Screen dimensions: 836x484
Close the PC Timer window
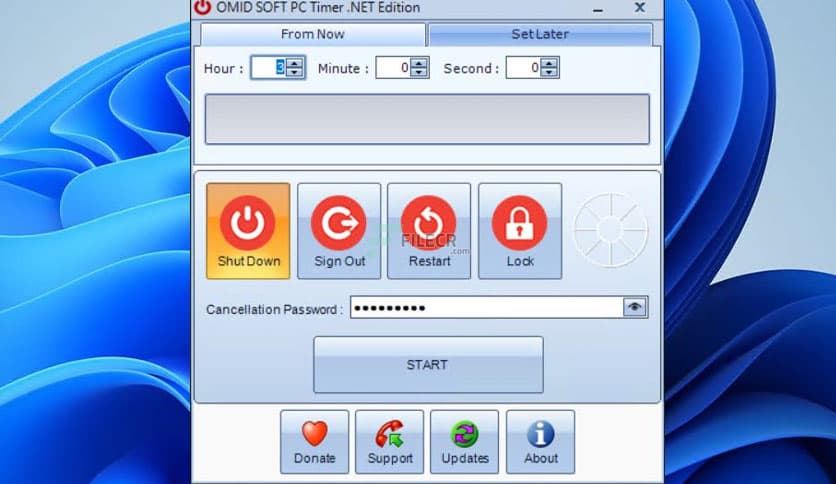[x=640, y=7]
